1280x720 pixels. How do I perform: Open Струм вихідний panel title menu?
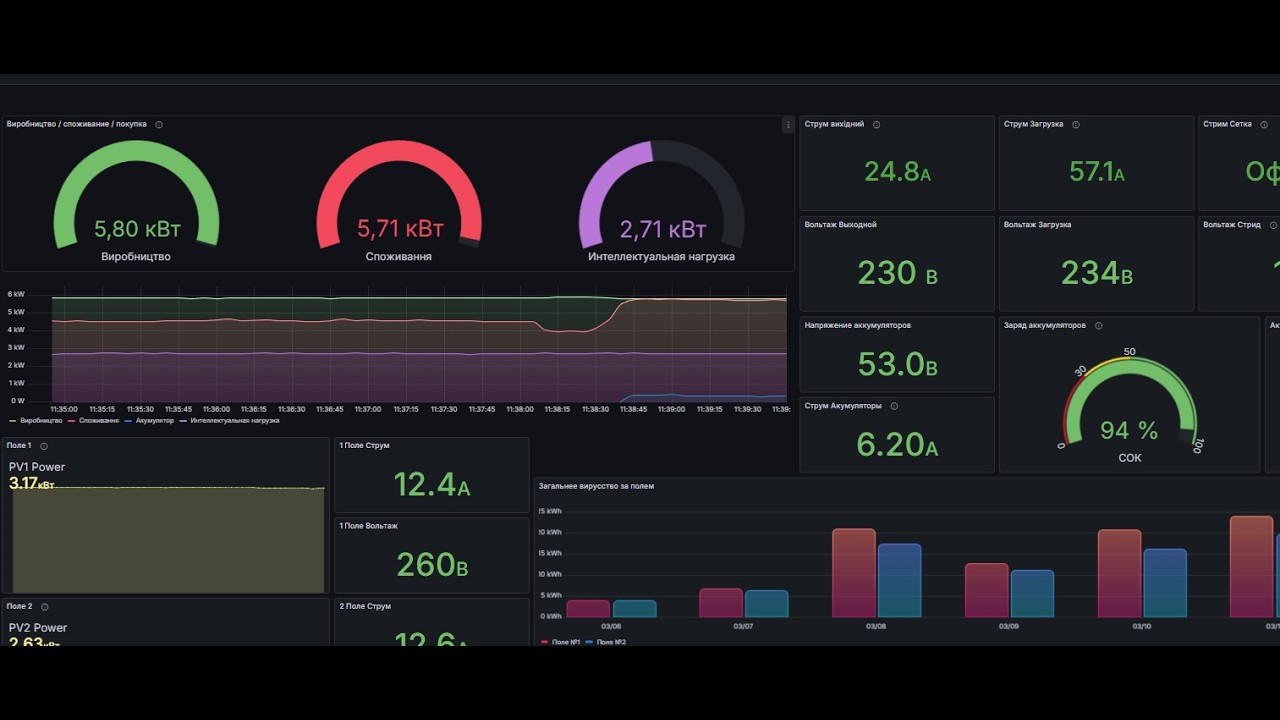pos(834,124)
